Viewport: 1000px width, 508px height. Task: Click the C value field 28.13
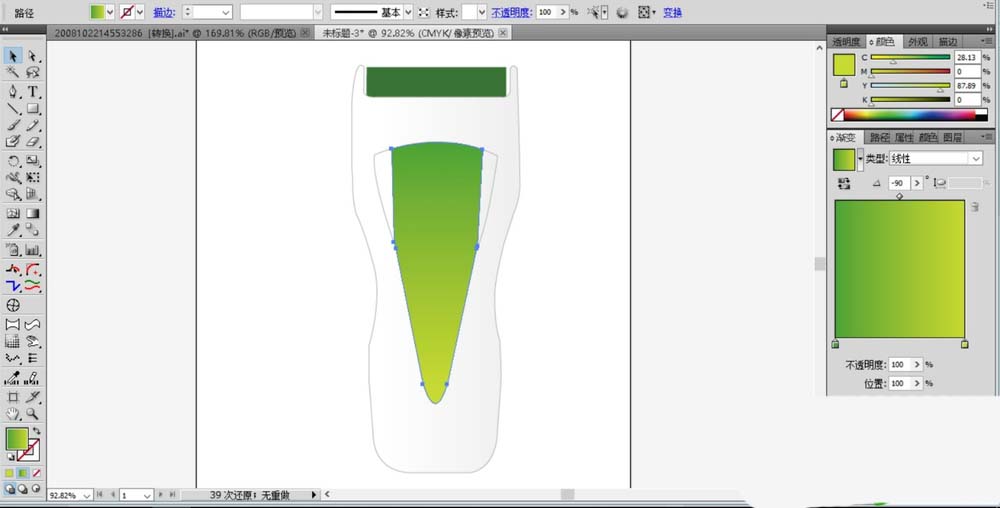point(967,57)
